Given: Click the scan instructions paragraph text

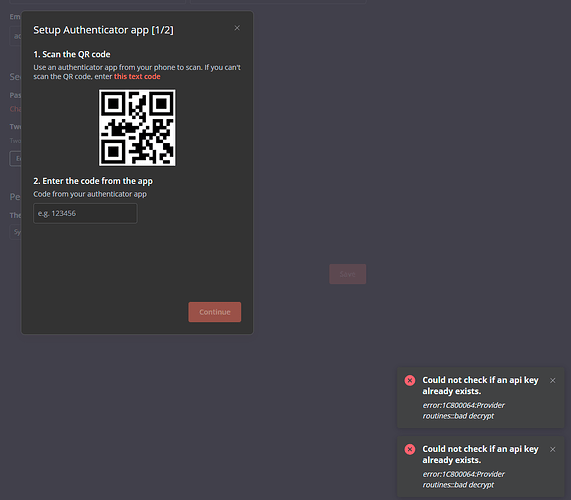Looking at the screenshot, I should coord(137,72).
